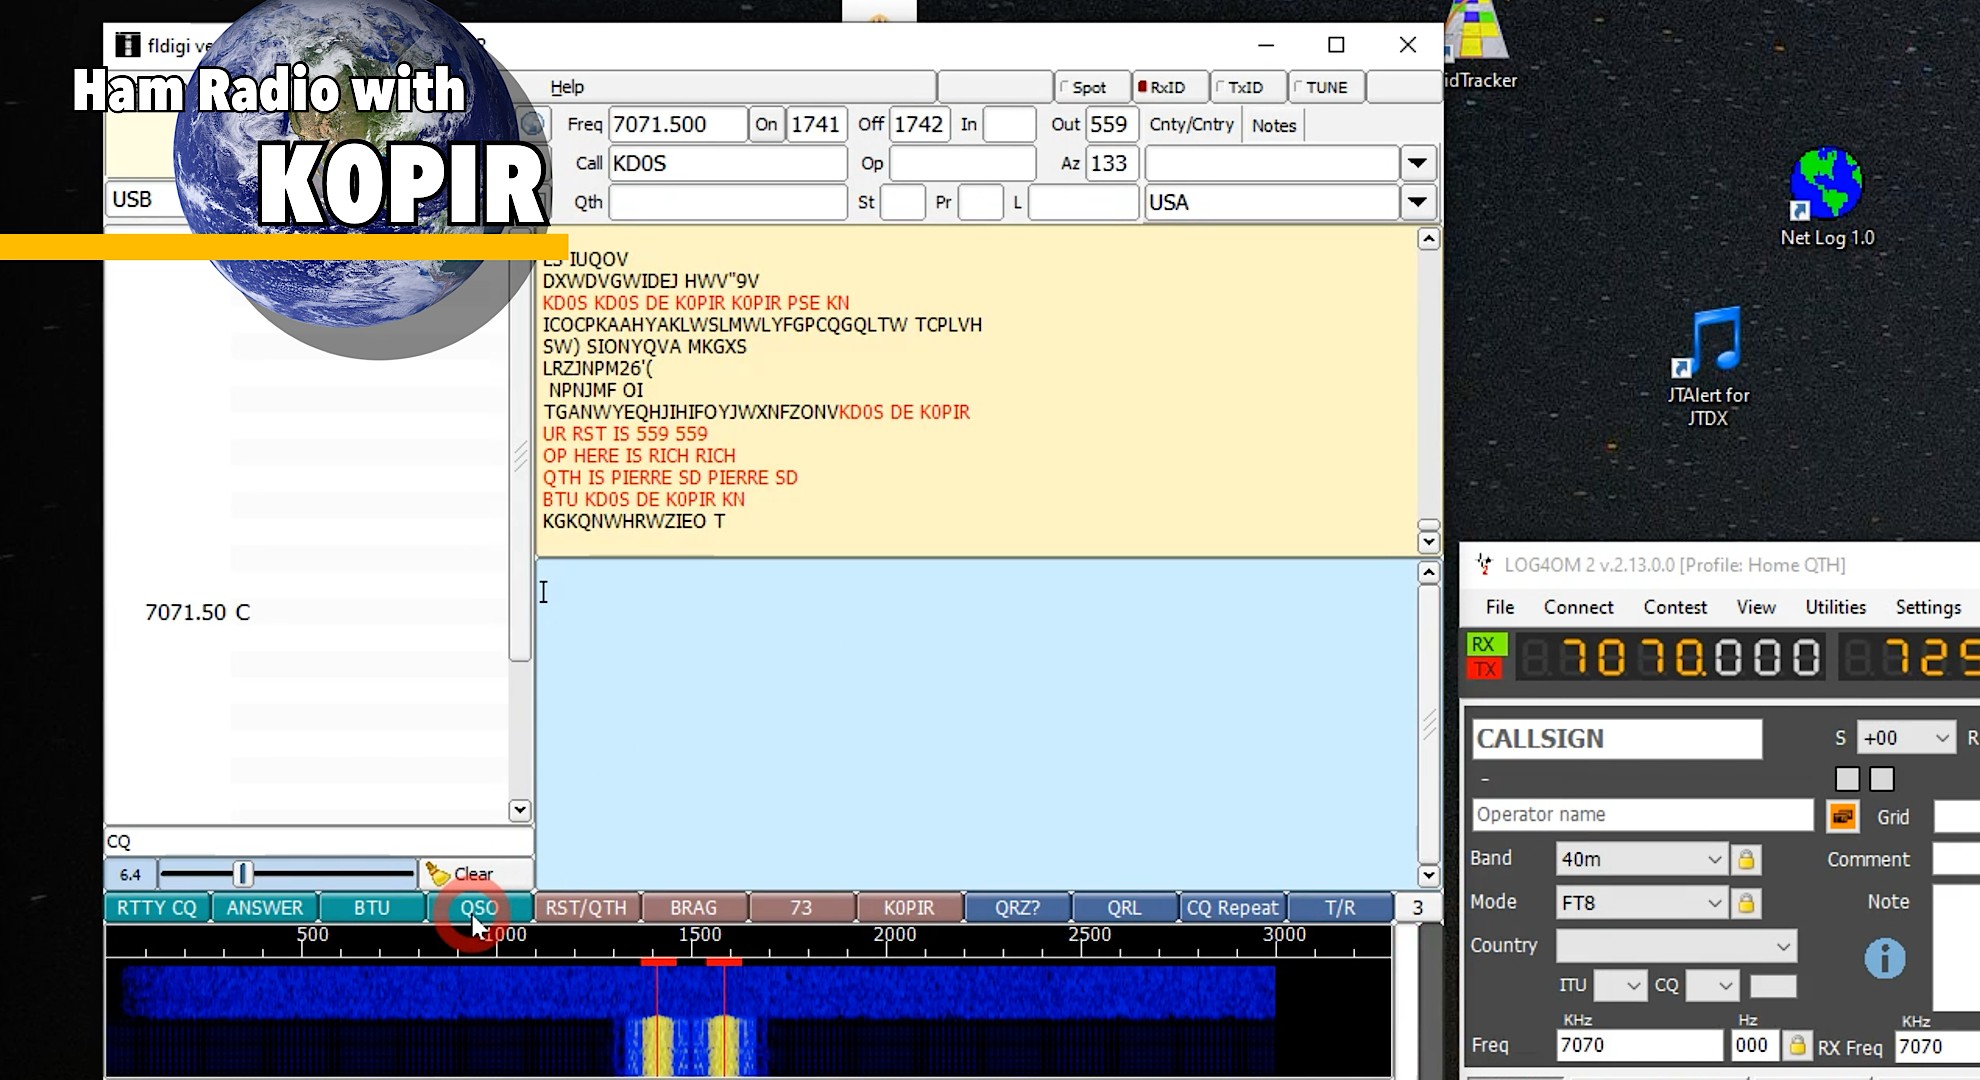Click the QRZ? macro button

point(1017,907)
